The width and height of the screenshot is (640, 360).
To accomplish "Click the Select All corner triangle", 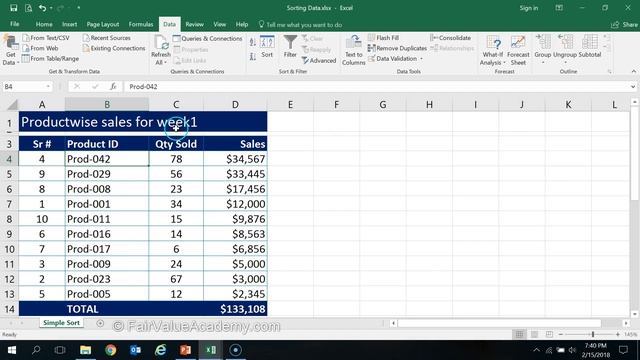I will pos(12,105).
